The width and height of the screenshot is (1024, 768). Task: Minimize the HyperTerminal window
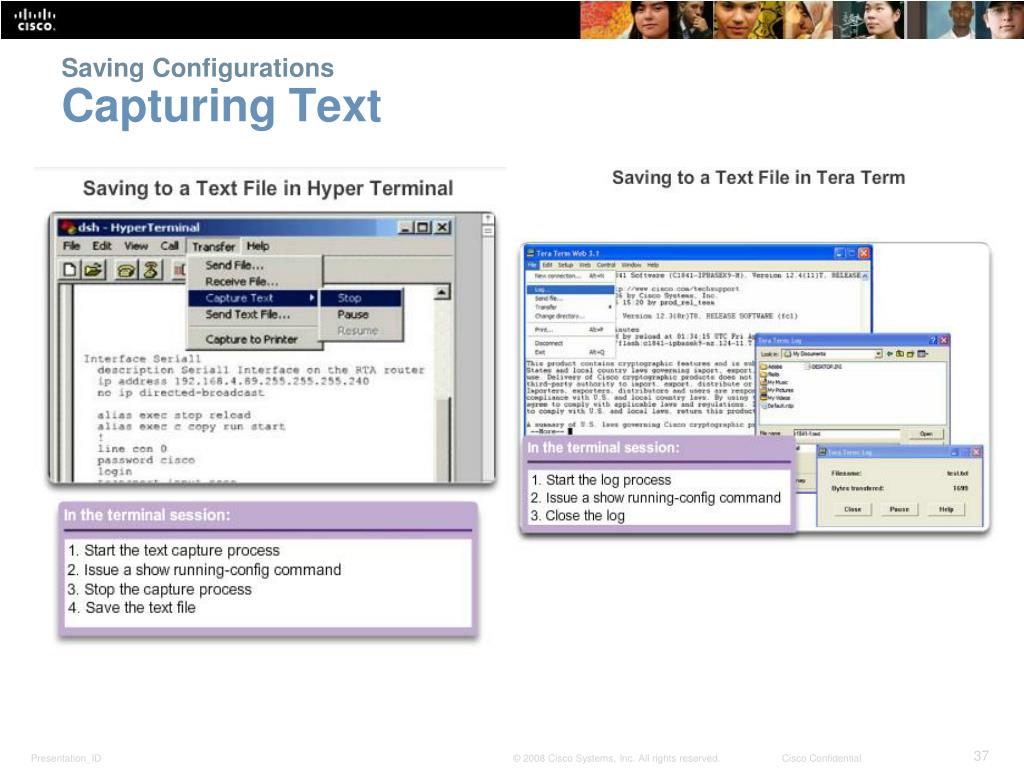click(x=406, y=227)
